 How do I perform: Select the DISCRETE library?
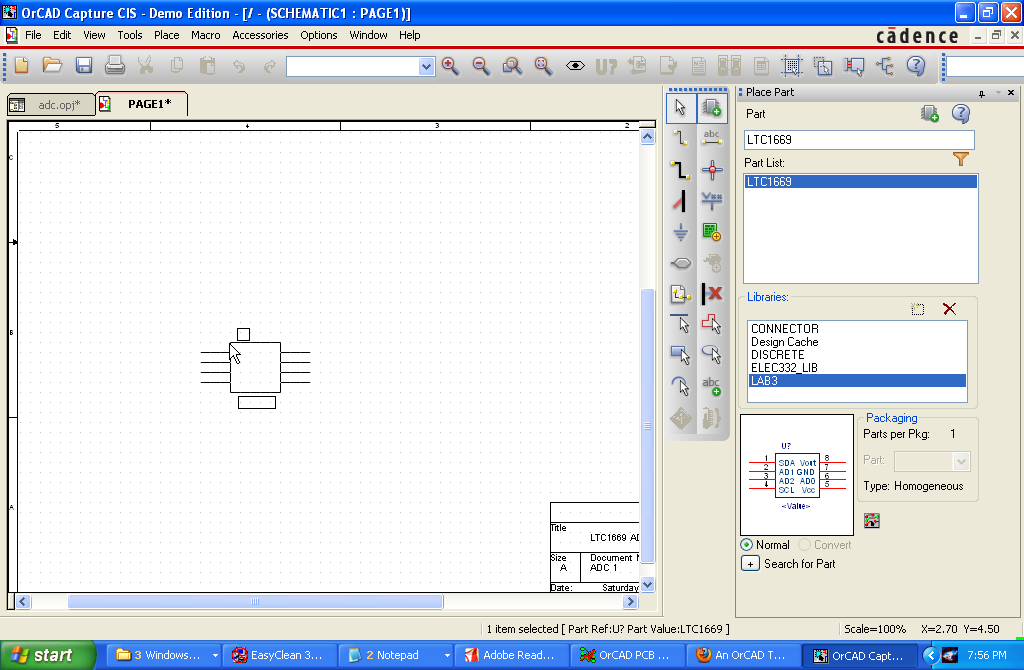[x=857, y=355]
